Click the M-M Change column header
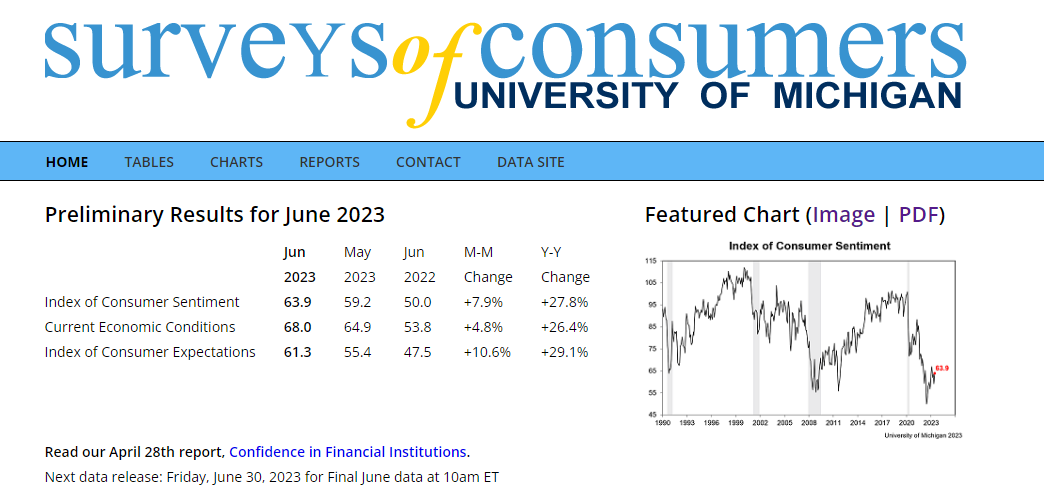 pyautogui.click(x=488, y=265)
